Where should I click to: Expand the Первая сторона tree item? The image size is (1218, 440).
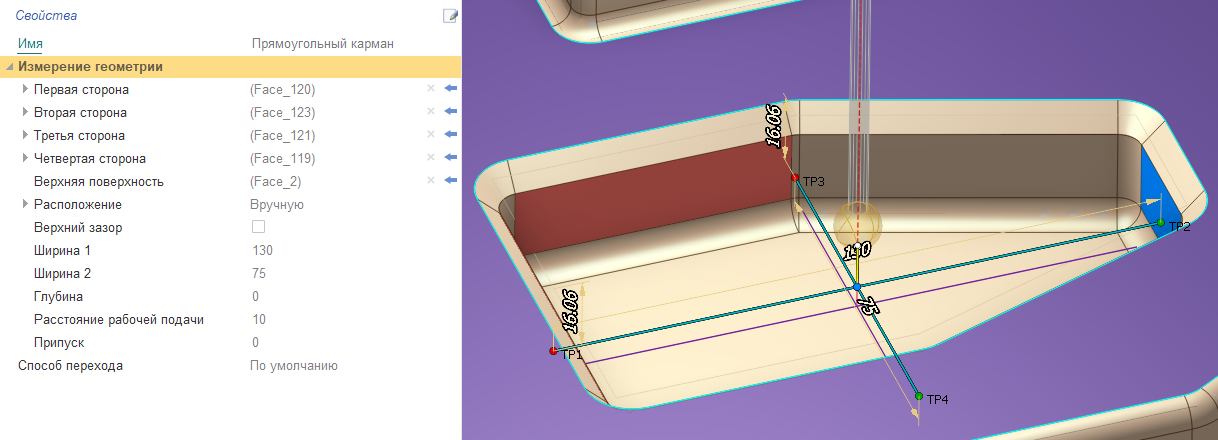(25, 89)
